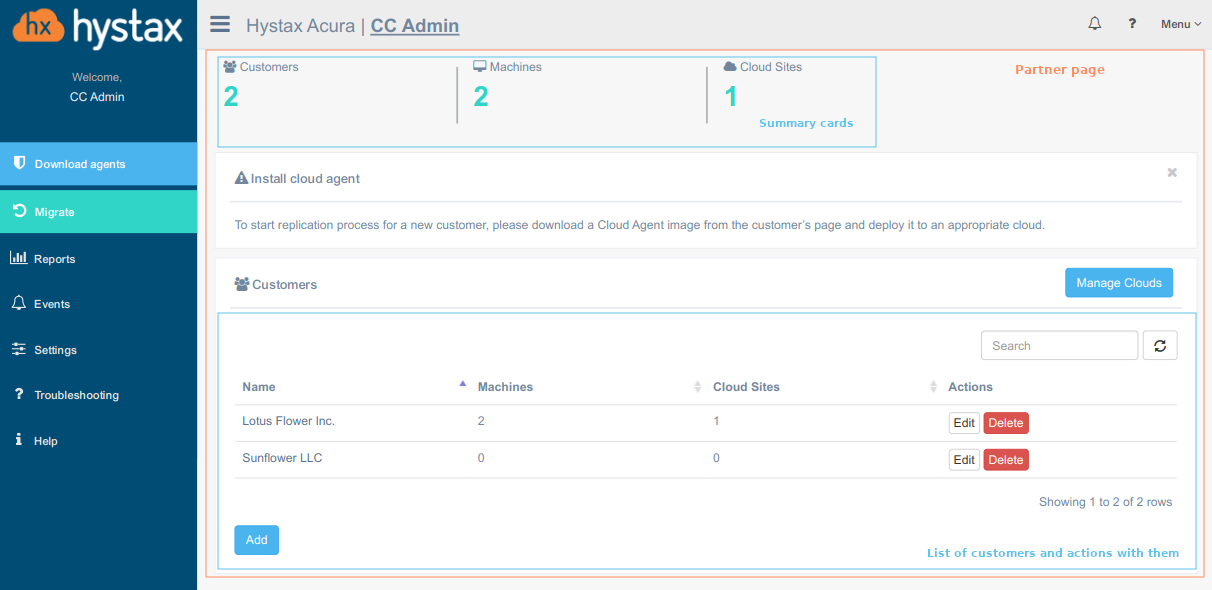The image size is (1212, 590).
Task: Sort table by Machines column
Action: 505,387
